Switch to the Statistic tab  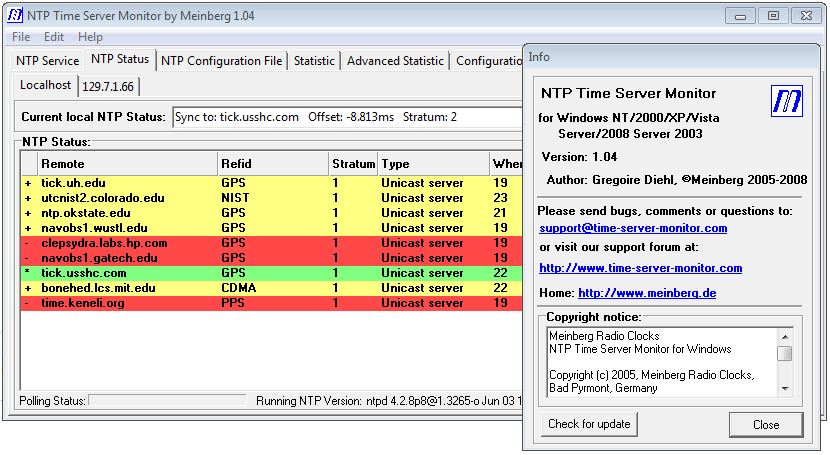(314, 61)
